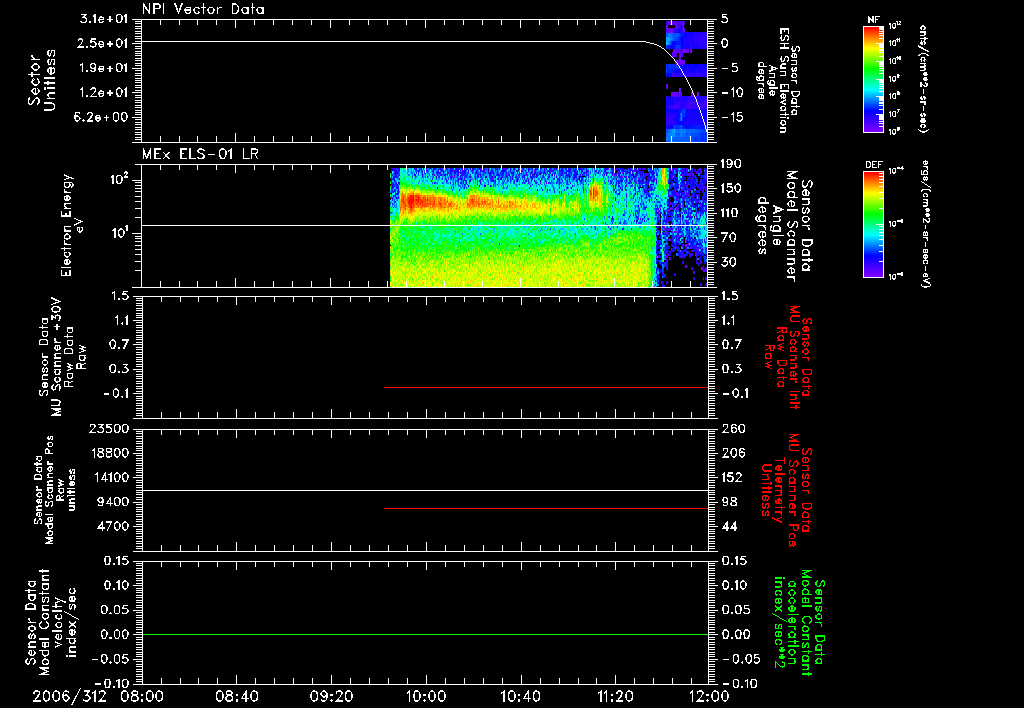
Task: Click the "10:00" time axis label
Action: (x=426, y=696)
